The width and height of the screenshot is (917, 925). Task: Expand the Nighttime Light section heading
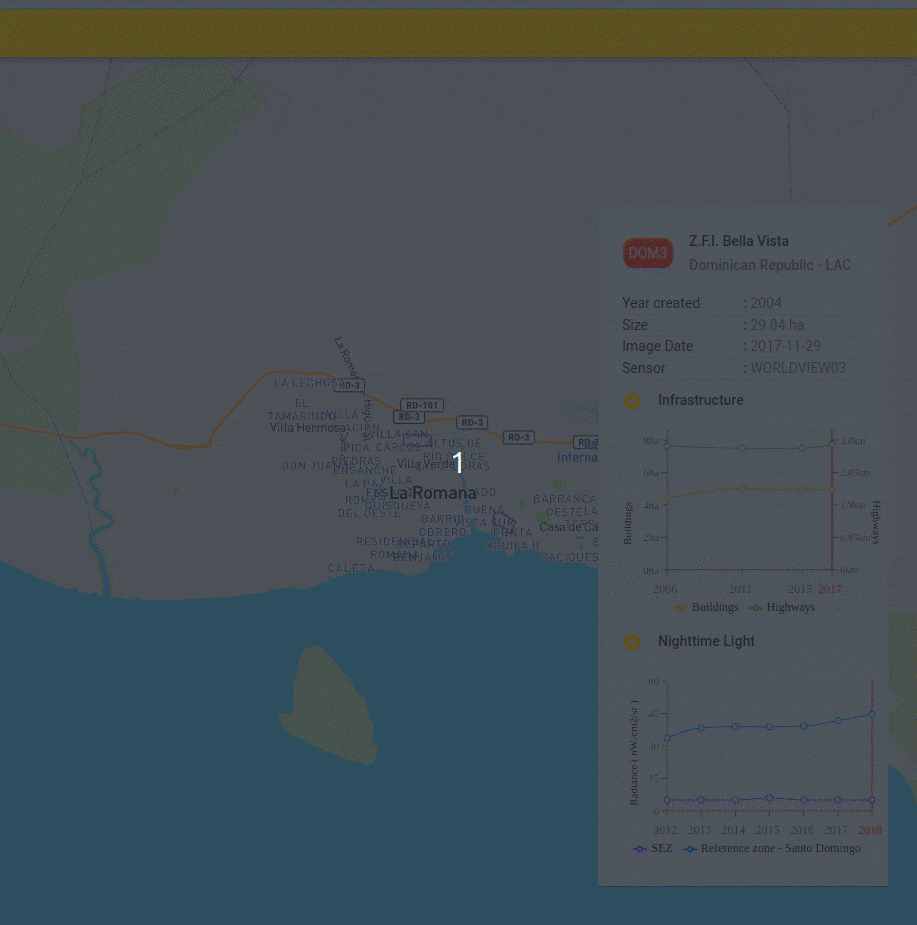[706, 641]
